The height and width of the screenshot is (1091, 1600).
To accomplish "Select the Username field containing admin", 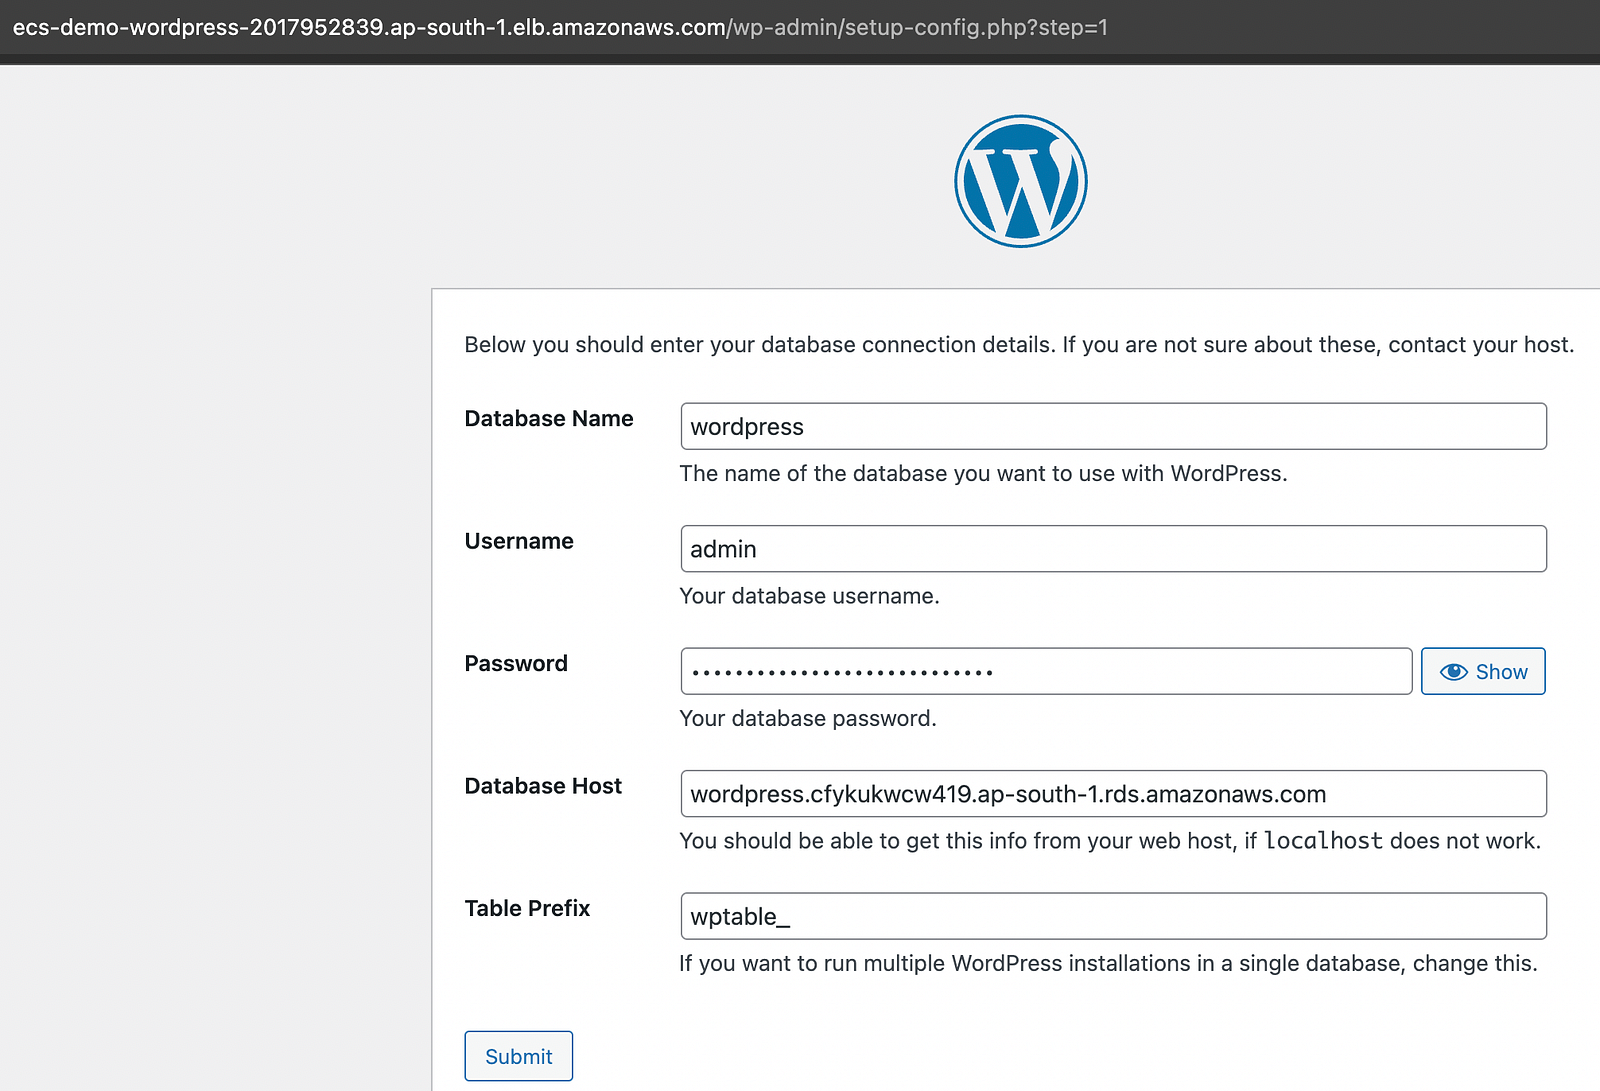I will coord(1113,549).
